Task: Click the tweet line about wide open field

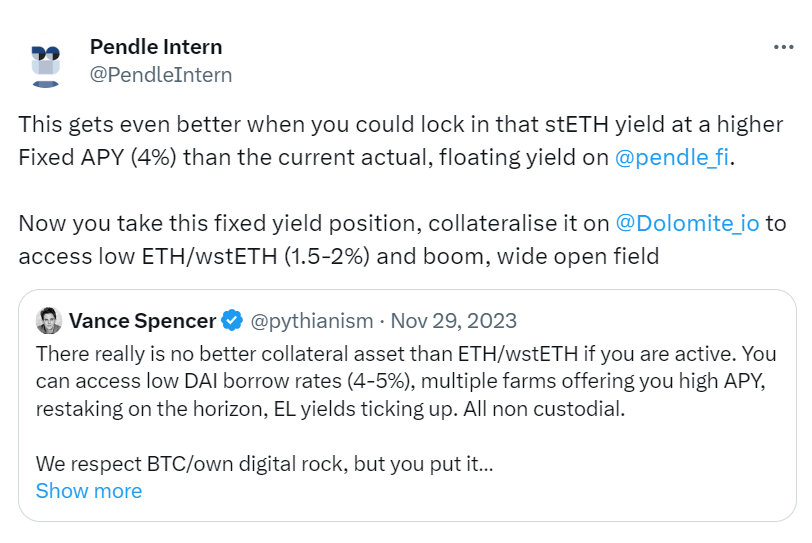Action: click(x=339, y=256)
